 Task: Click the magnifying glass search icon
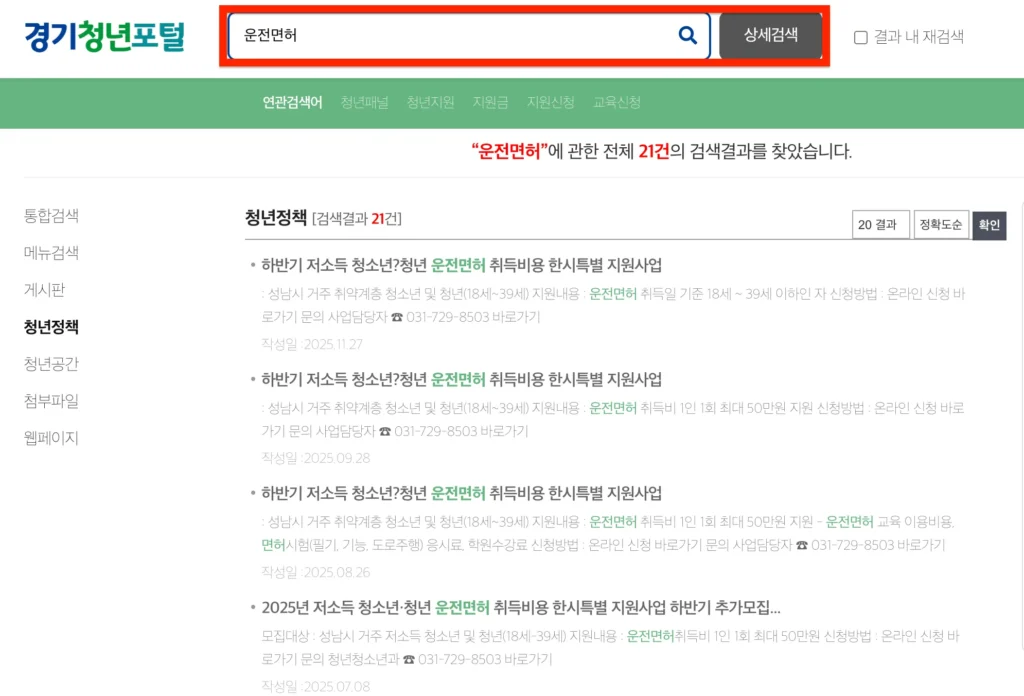tap(687, 36)
